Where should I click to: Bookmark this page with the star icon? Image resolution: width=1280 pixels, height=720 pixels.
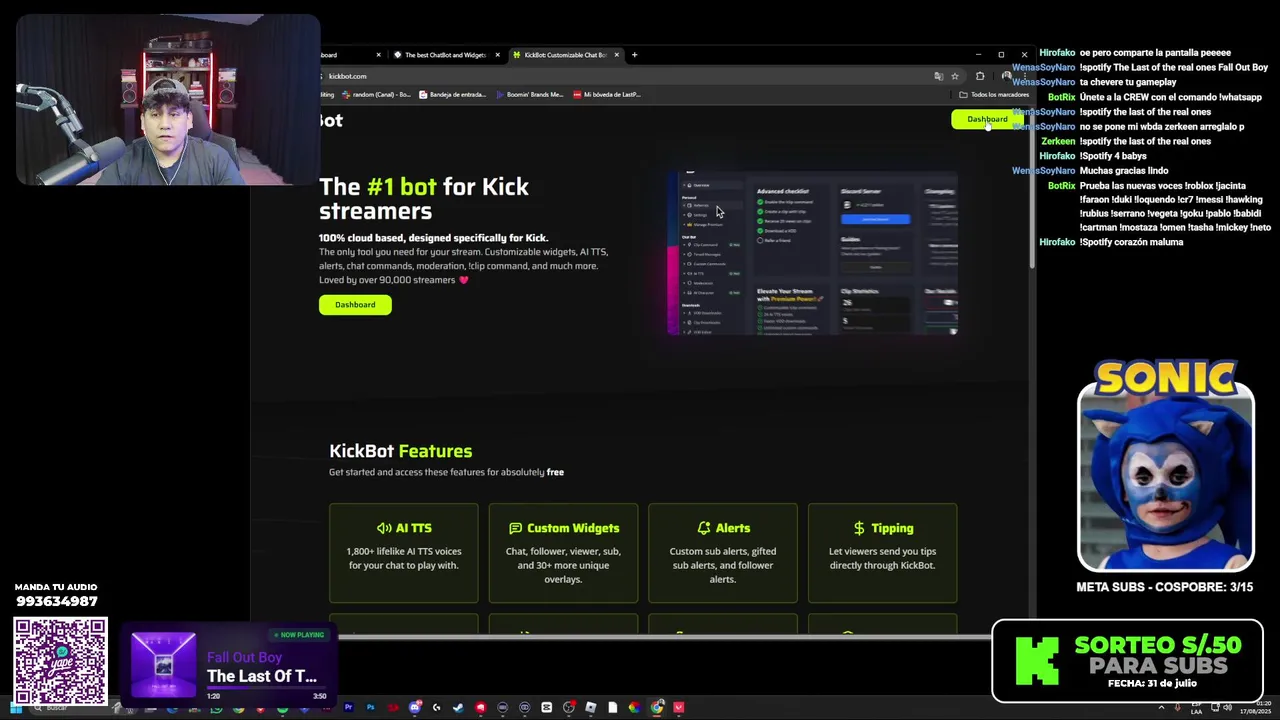click(x=955, y=76)
